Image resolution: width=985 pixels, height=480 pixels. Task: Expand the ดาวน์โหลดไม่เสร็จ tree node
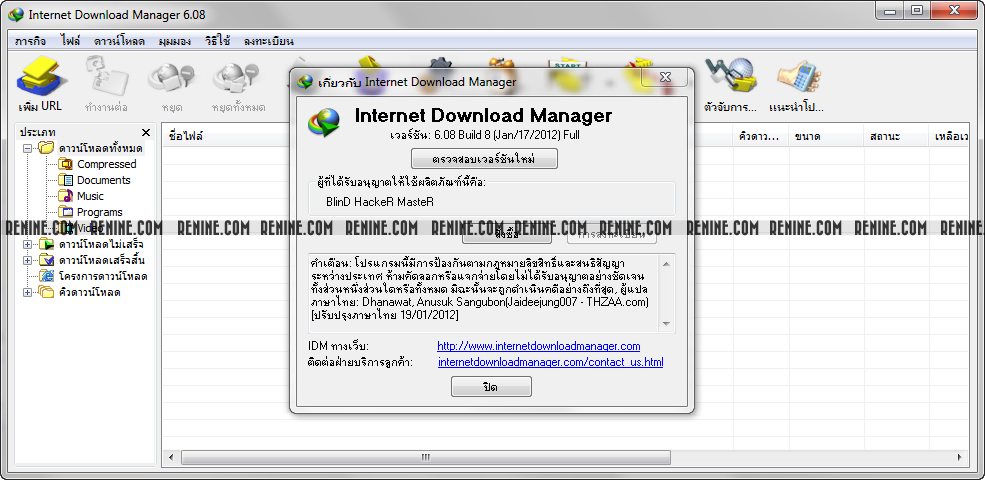(27, 244)
